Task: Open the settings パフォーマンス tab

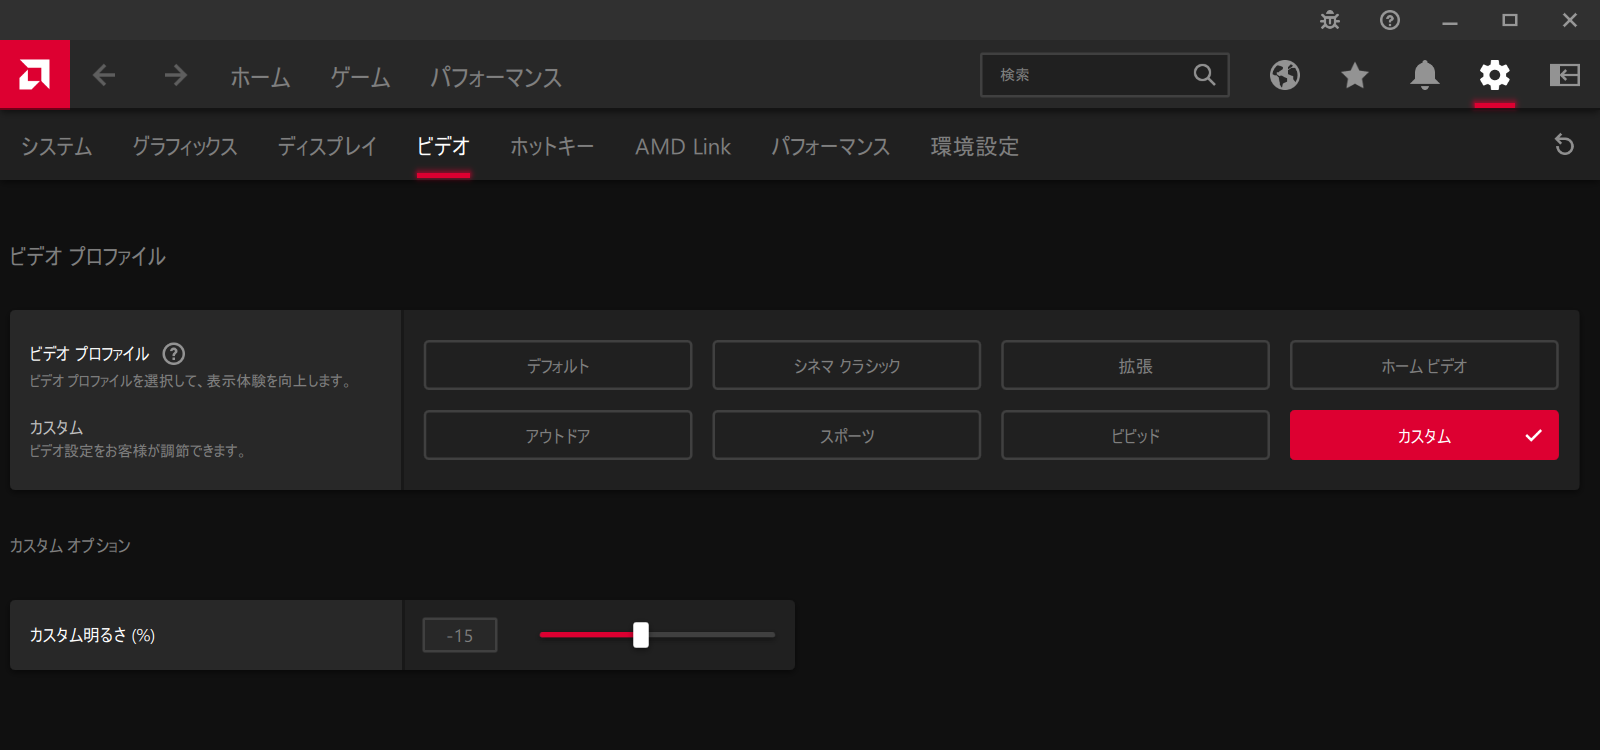Action: click(830, 147)
